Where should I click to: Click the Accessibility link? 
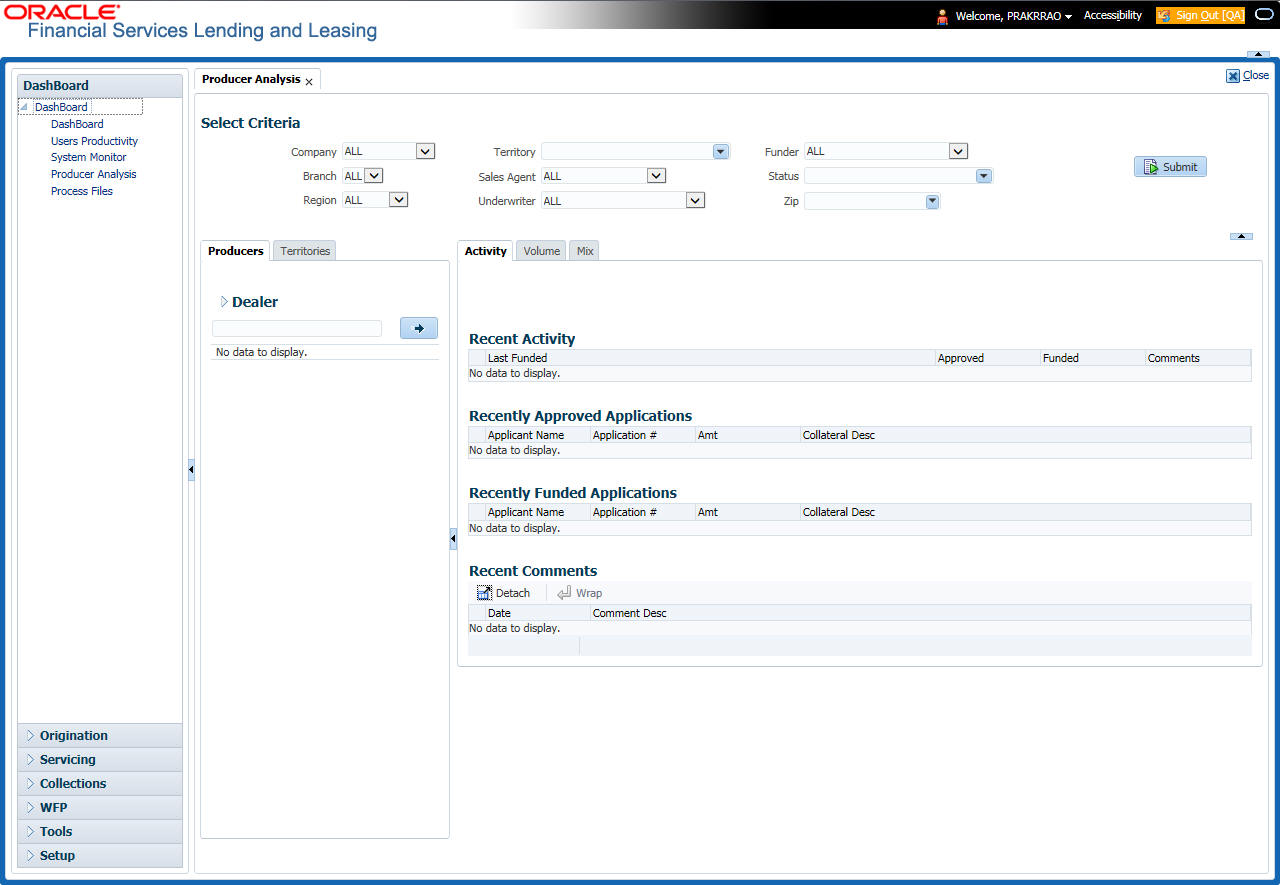[x=1112, y=16]
